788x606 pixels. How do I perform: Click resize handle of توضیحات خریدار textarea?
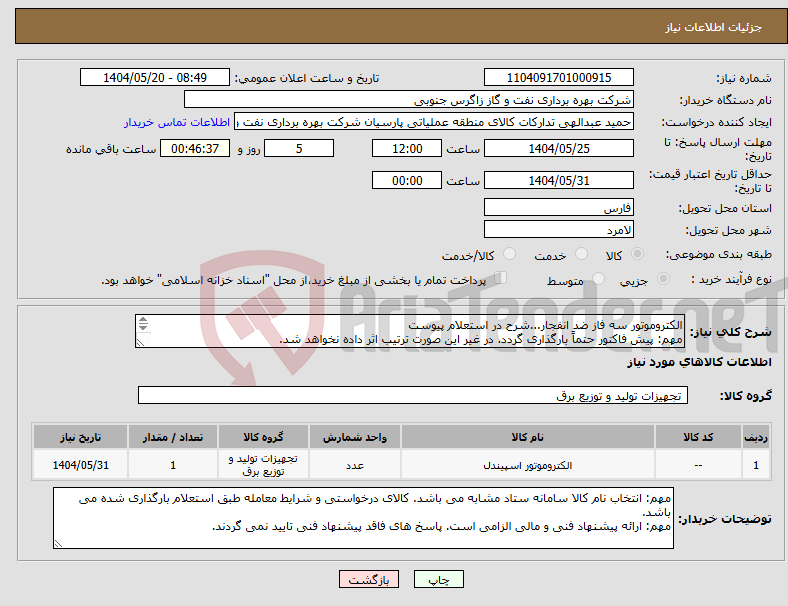pos(58,543)
